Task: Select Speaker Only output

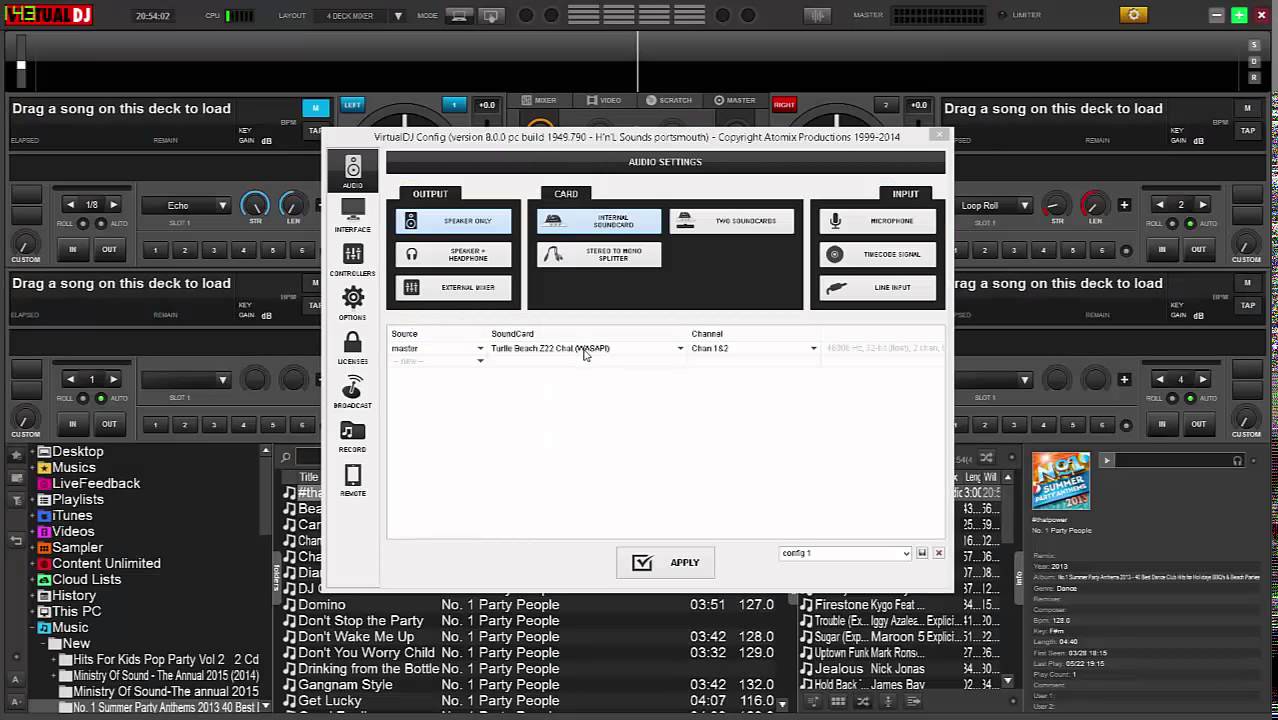Action: tap(454, 221)
